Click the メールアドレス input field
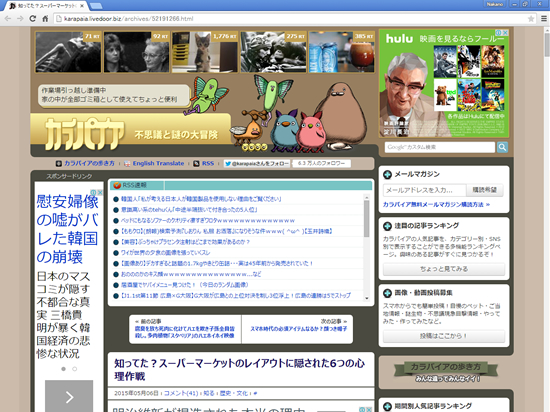Viewport: 550px width, 412px height. pyautogui.click(x=424, y=190)
